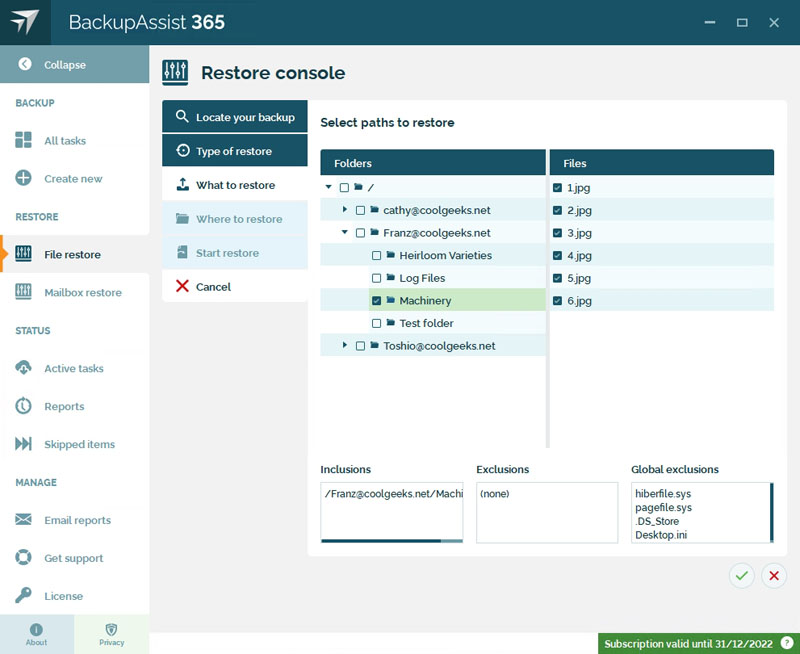This screenshot has height=654, width=800.
Task: Go to Type of restore step
Action: tap(235, 151)
